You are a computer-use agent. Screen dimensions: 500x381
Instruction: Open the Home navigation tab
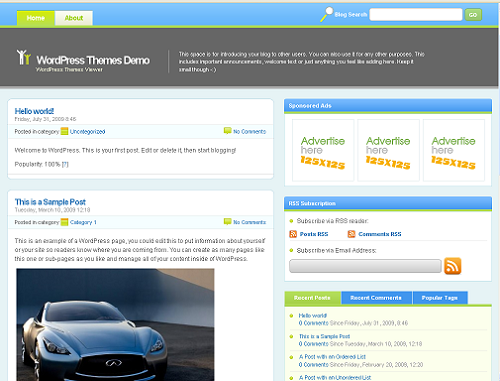(x=36, y=18)
